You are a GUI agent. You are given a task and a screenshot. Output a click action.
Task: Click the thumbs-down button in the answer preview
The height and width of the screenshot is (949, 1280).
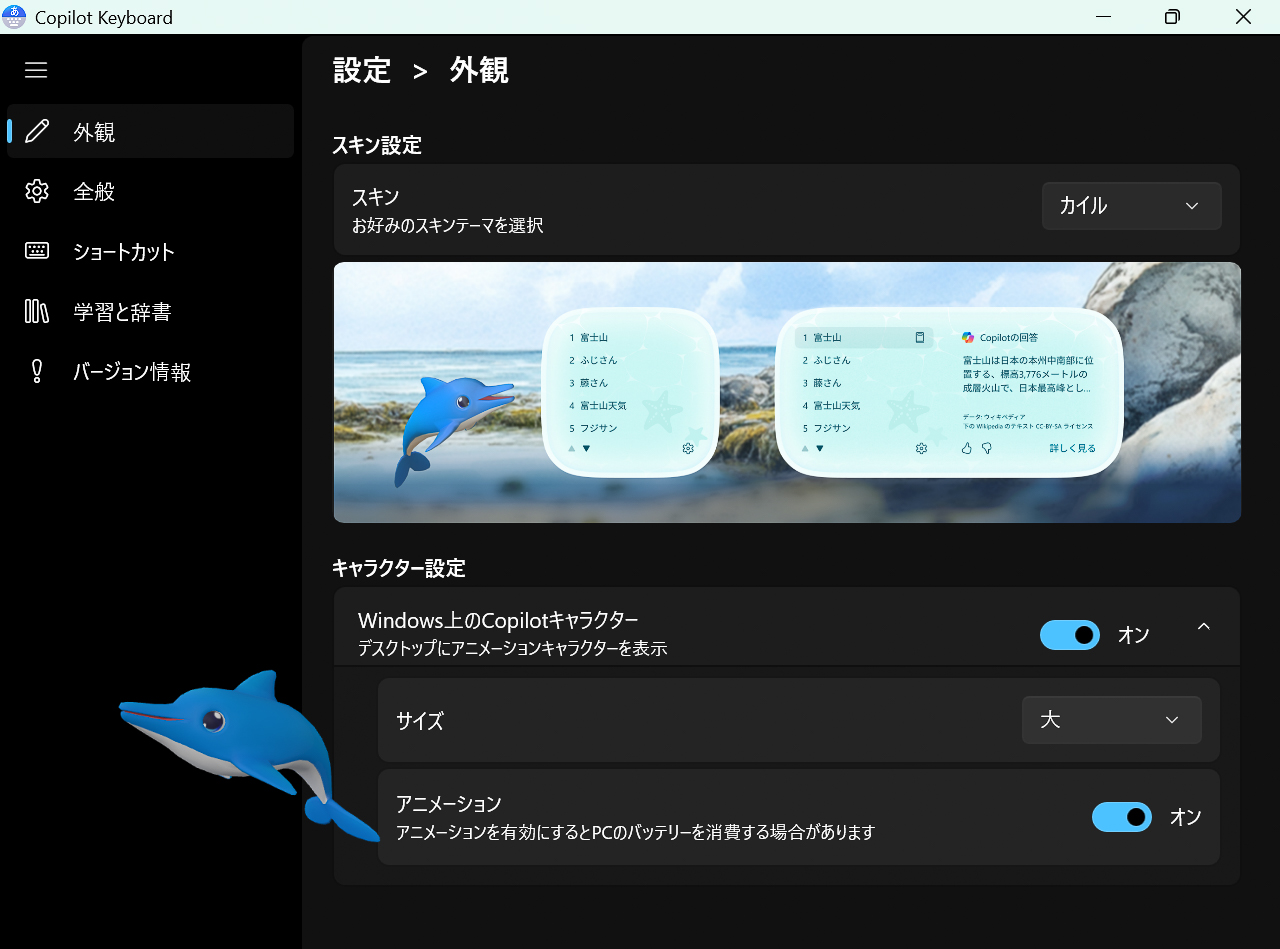[x=986, y=448]
